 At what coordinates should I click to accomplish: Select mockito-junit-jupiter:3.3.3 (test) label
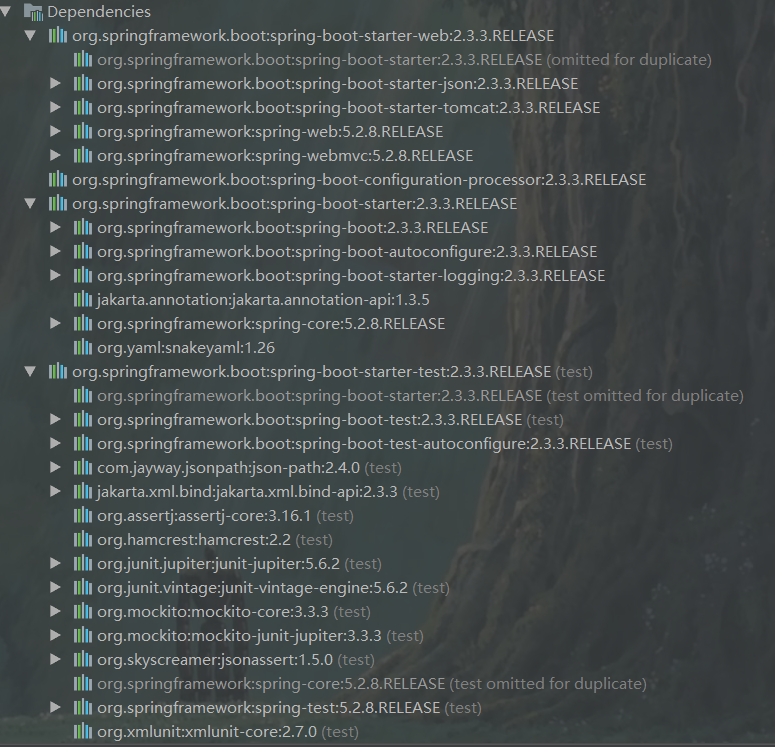pyautogui.click(x=260, y=636)
